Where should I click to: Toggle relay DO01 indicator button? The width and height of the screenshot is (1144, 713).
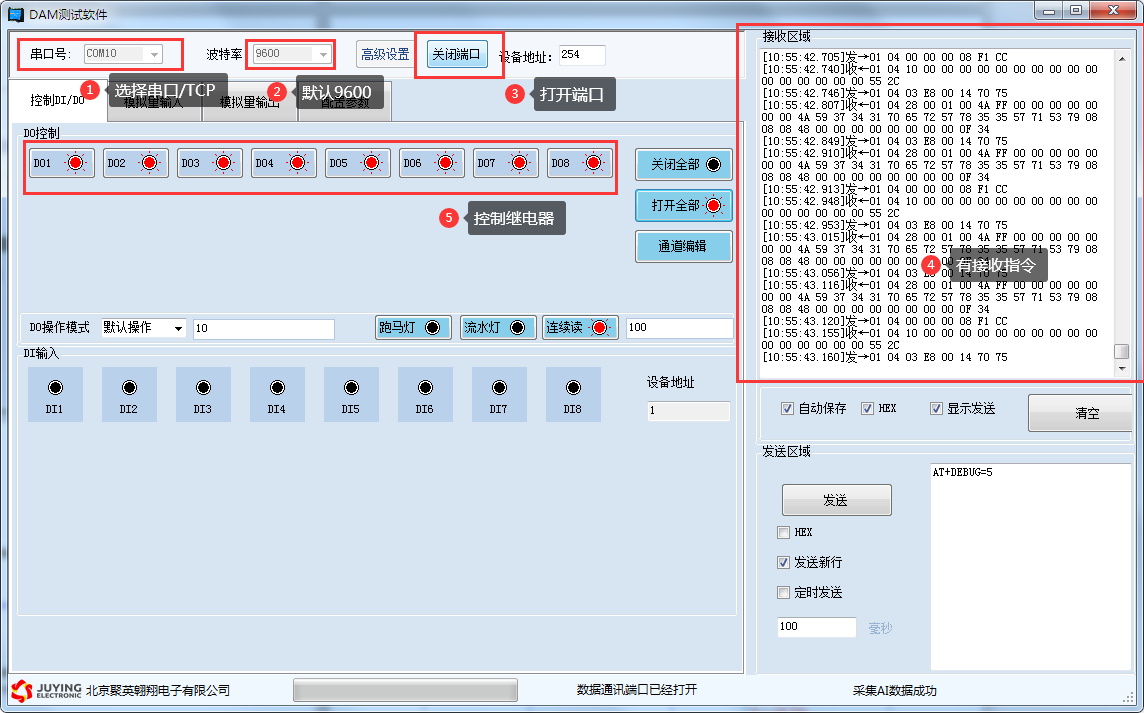point(62,163)
